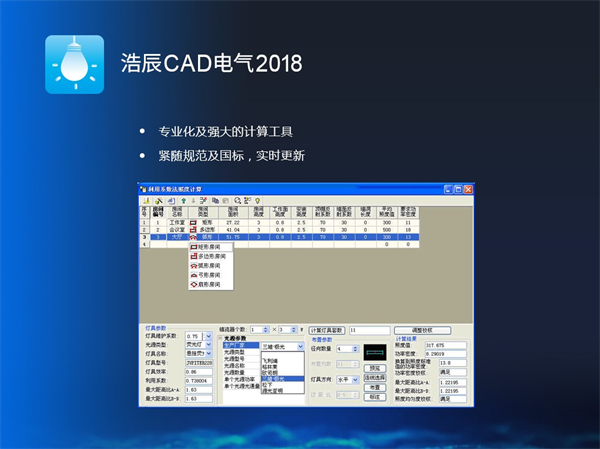Screen dimensions: 600x449
Task: Click the average illuminance cell 500
Action: [387, 230]
